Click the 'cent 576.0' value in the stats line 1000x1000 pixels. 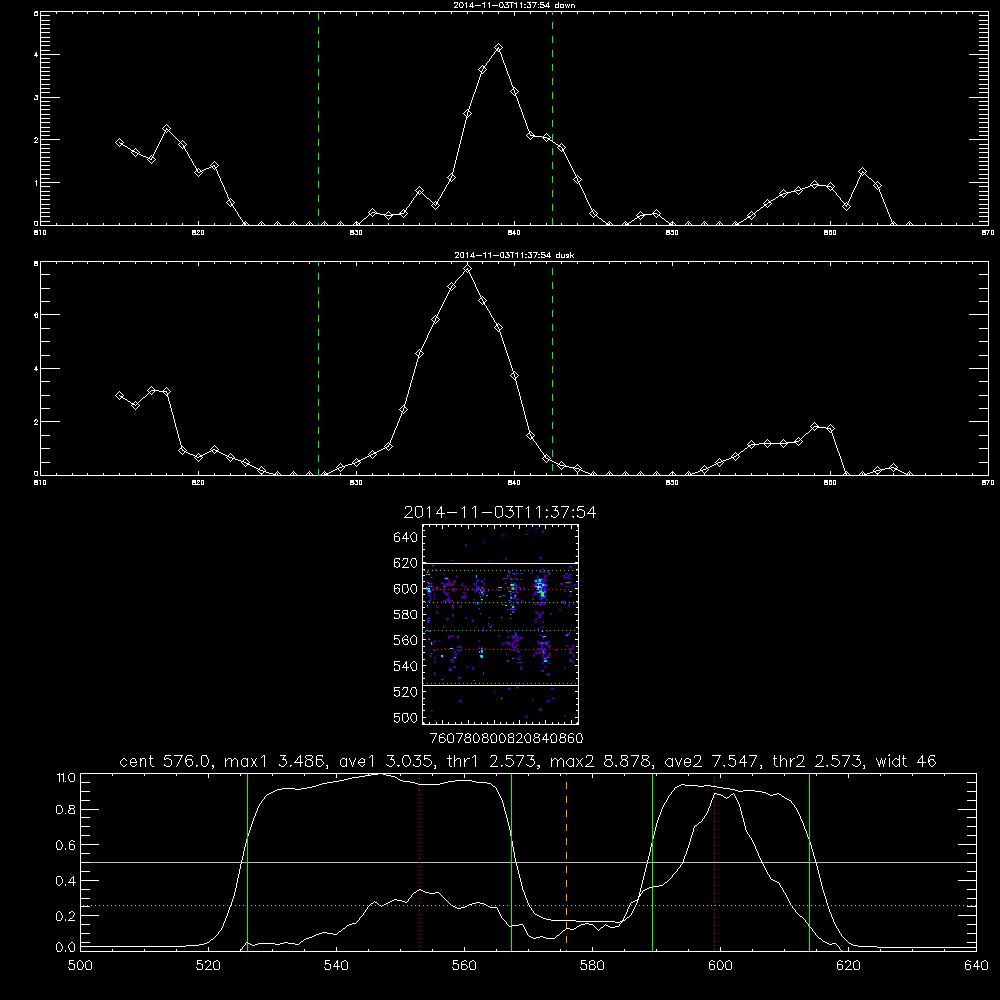click(165, 761)
